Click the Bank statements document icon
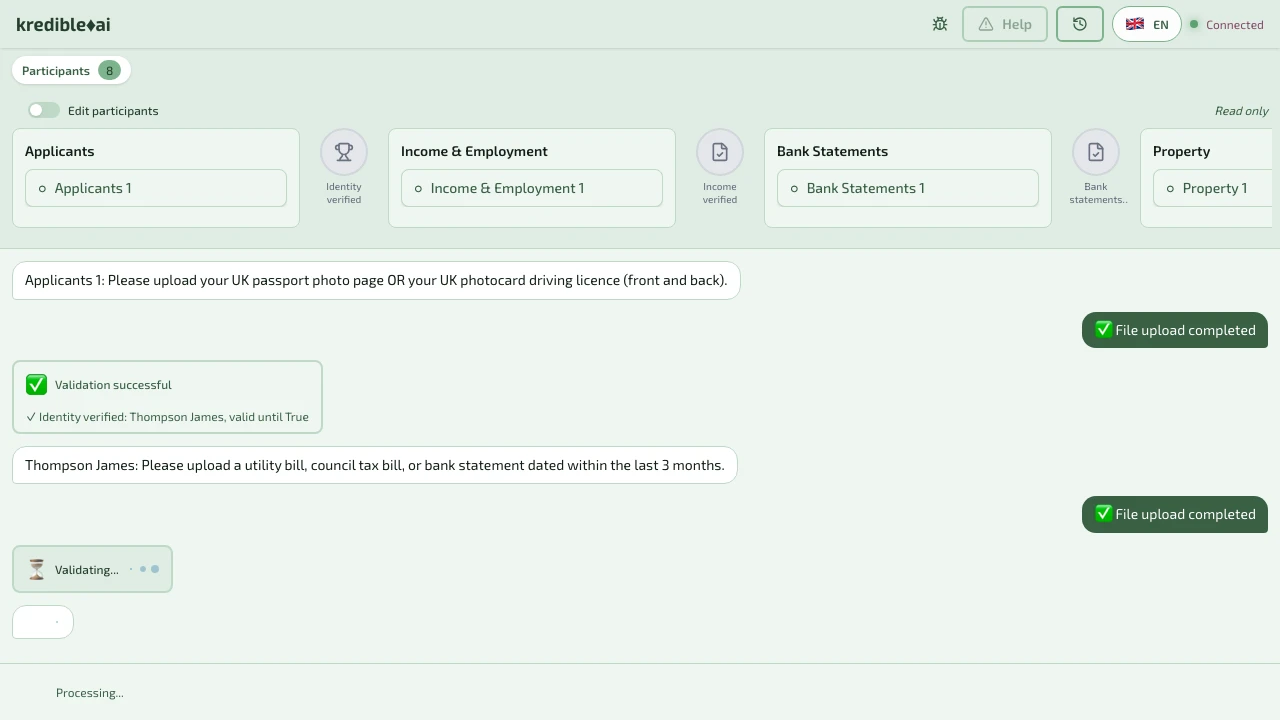 1096,152
